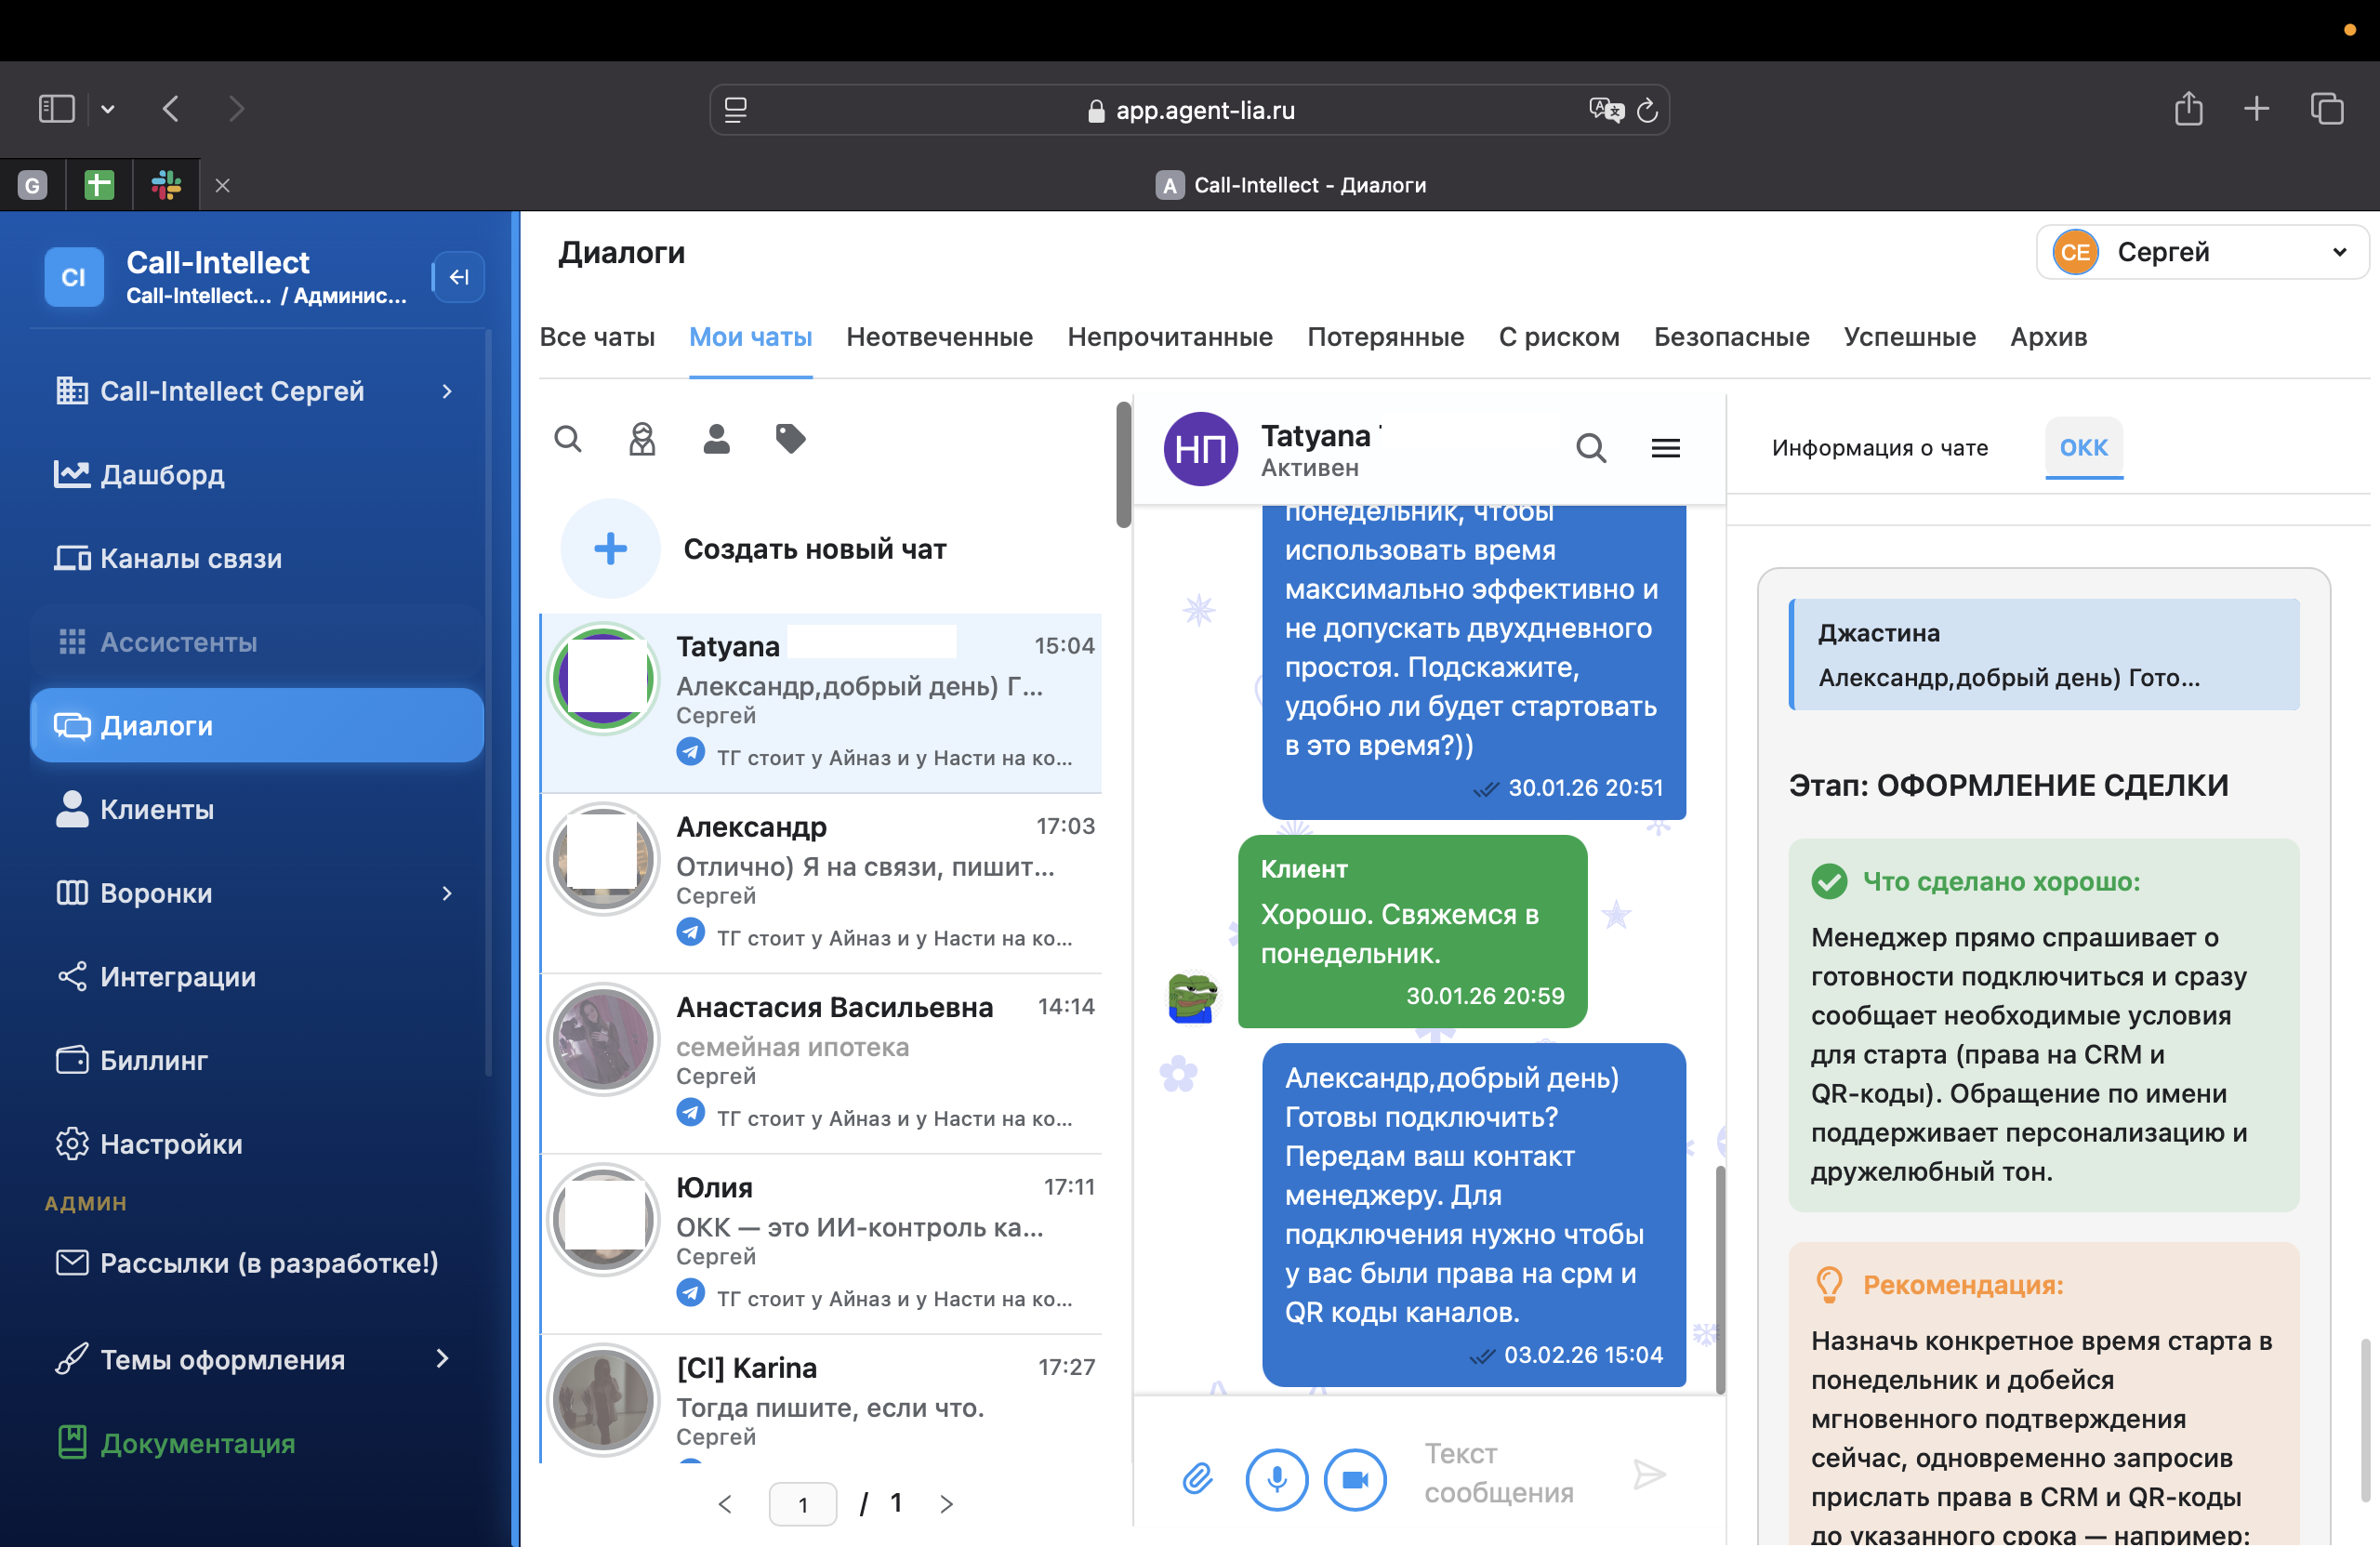Expand the Воронки sidebar submenu
This screenshot has width=2380, height=1547.
pos(447,893)
